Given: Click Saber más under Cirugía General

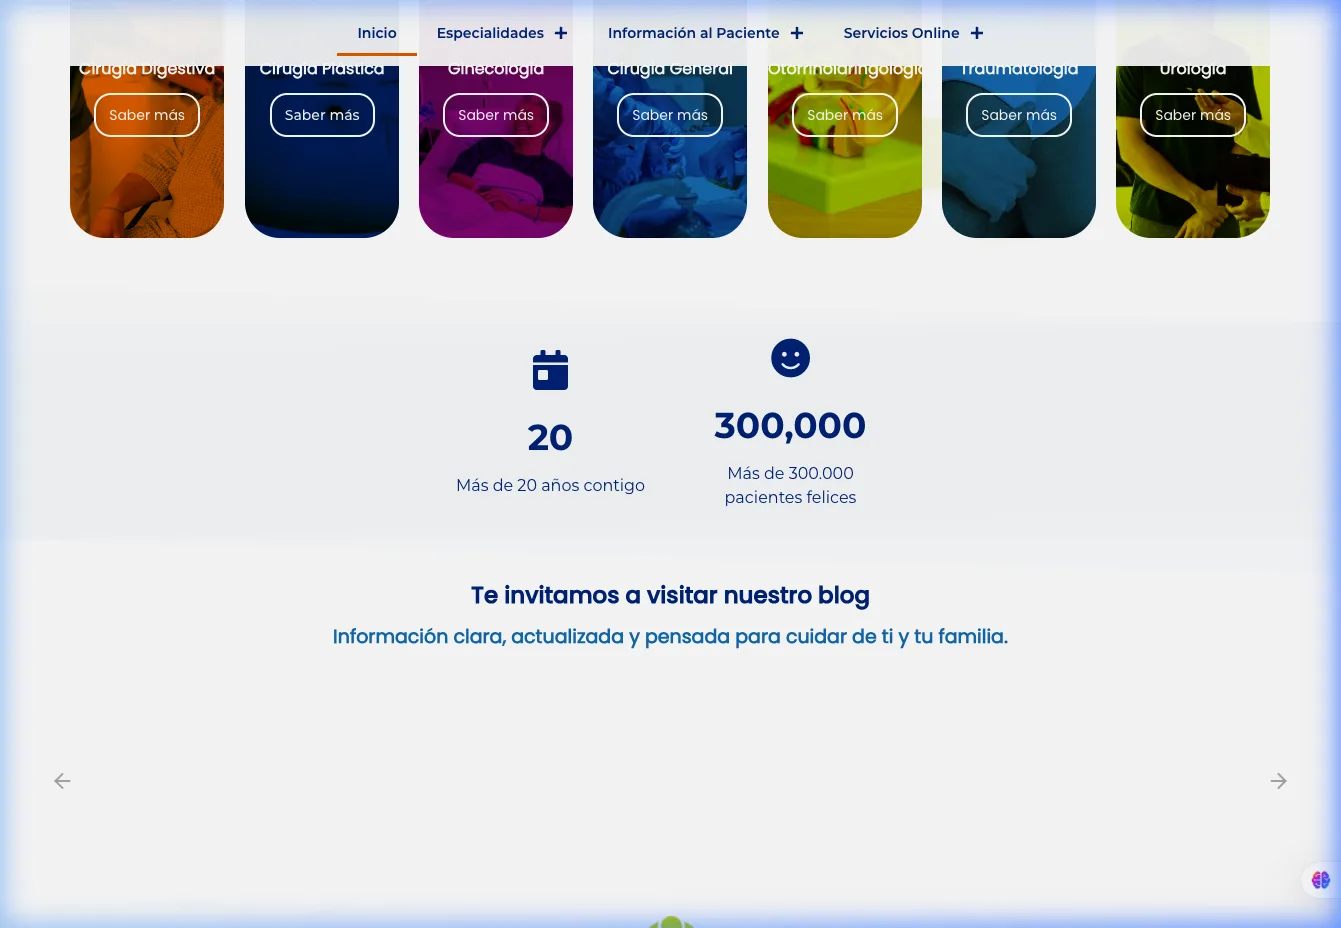Looking at the screenshot, I should [x=669, y=115].
